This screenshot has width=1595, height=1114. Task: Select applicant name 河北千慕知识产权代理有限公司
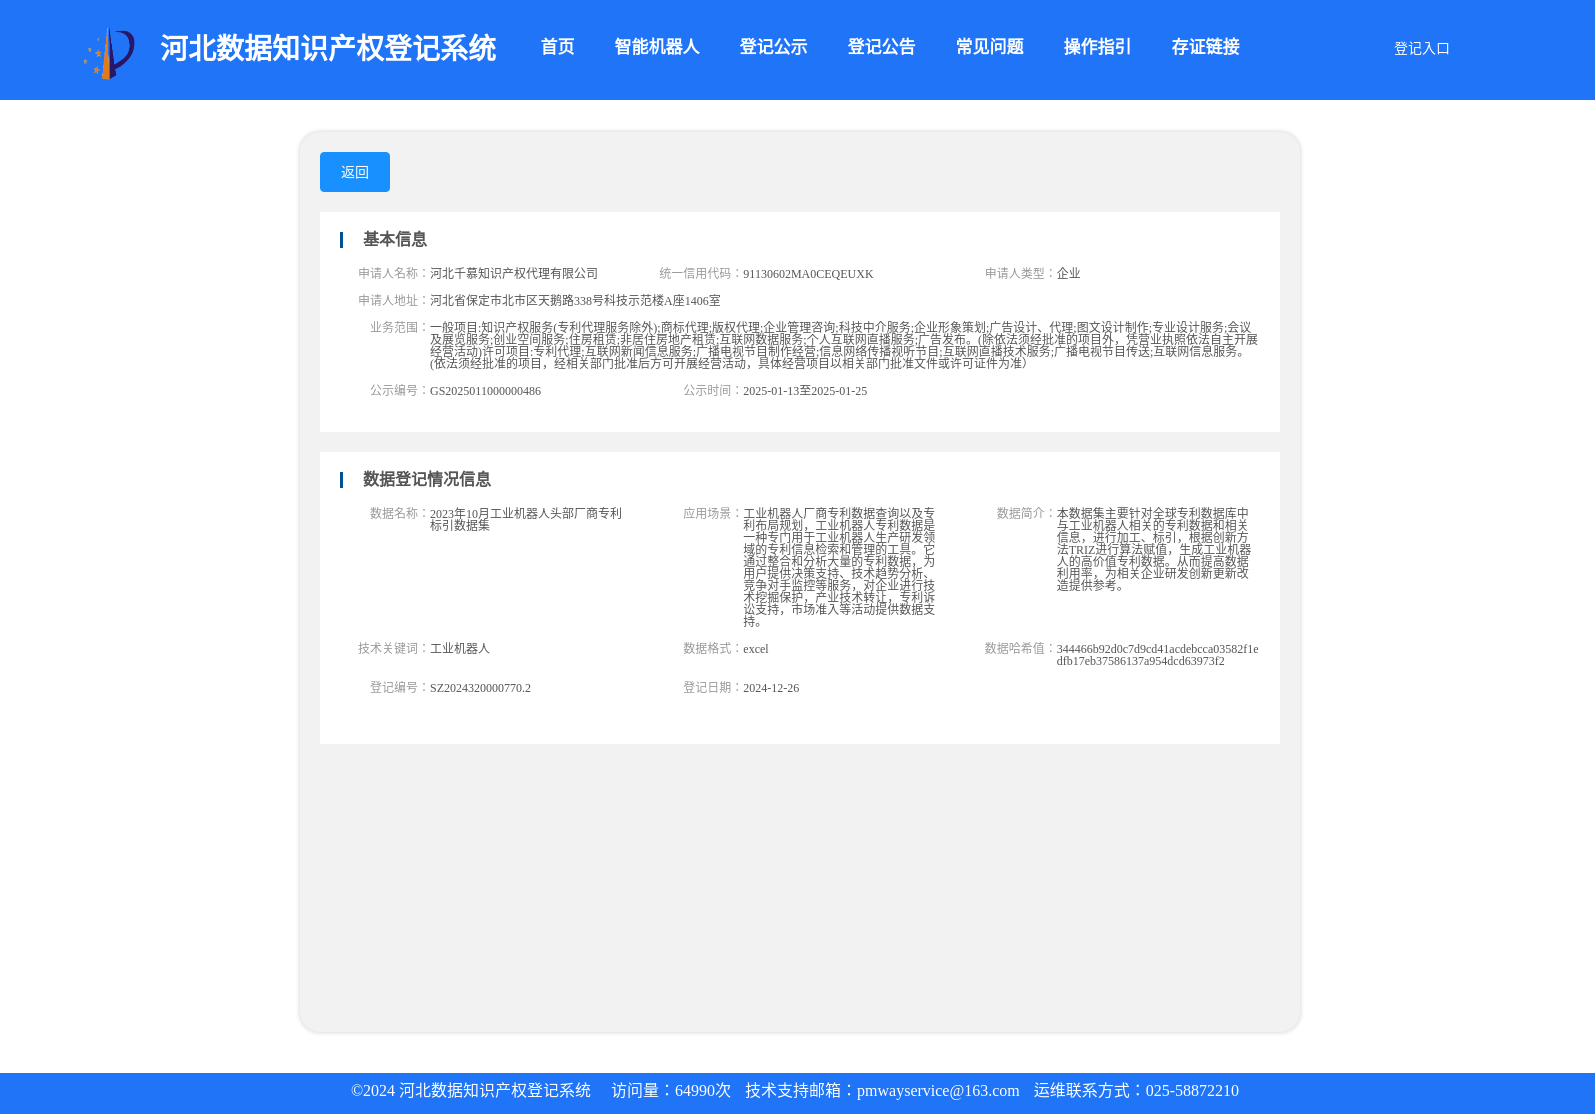(x=514, y=273)
